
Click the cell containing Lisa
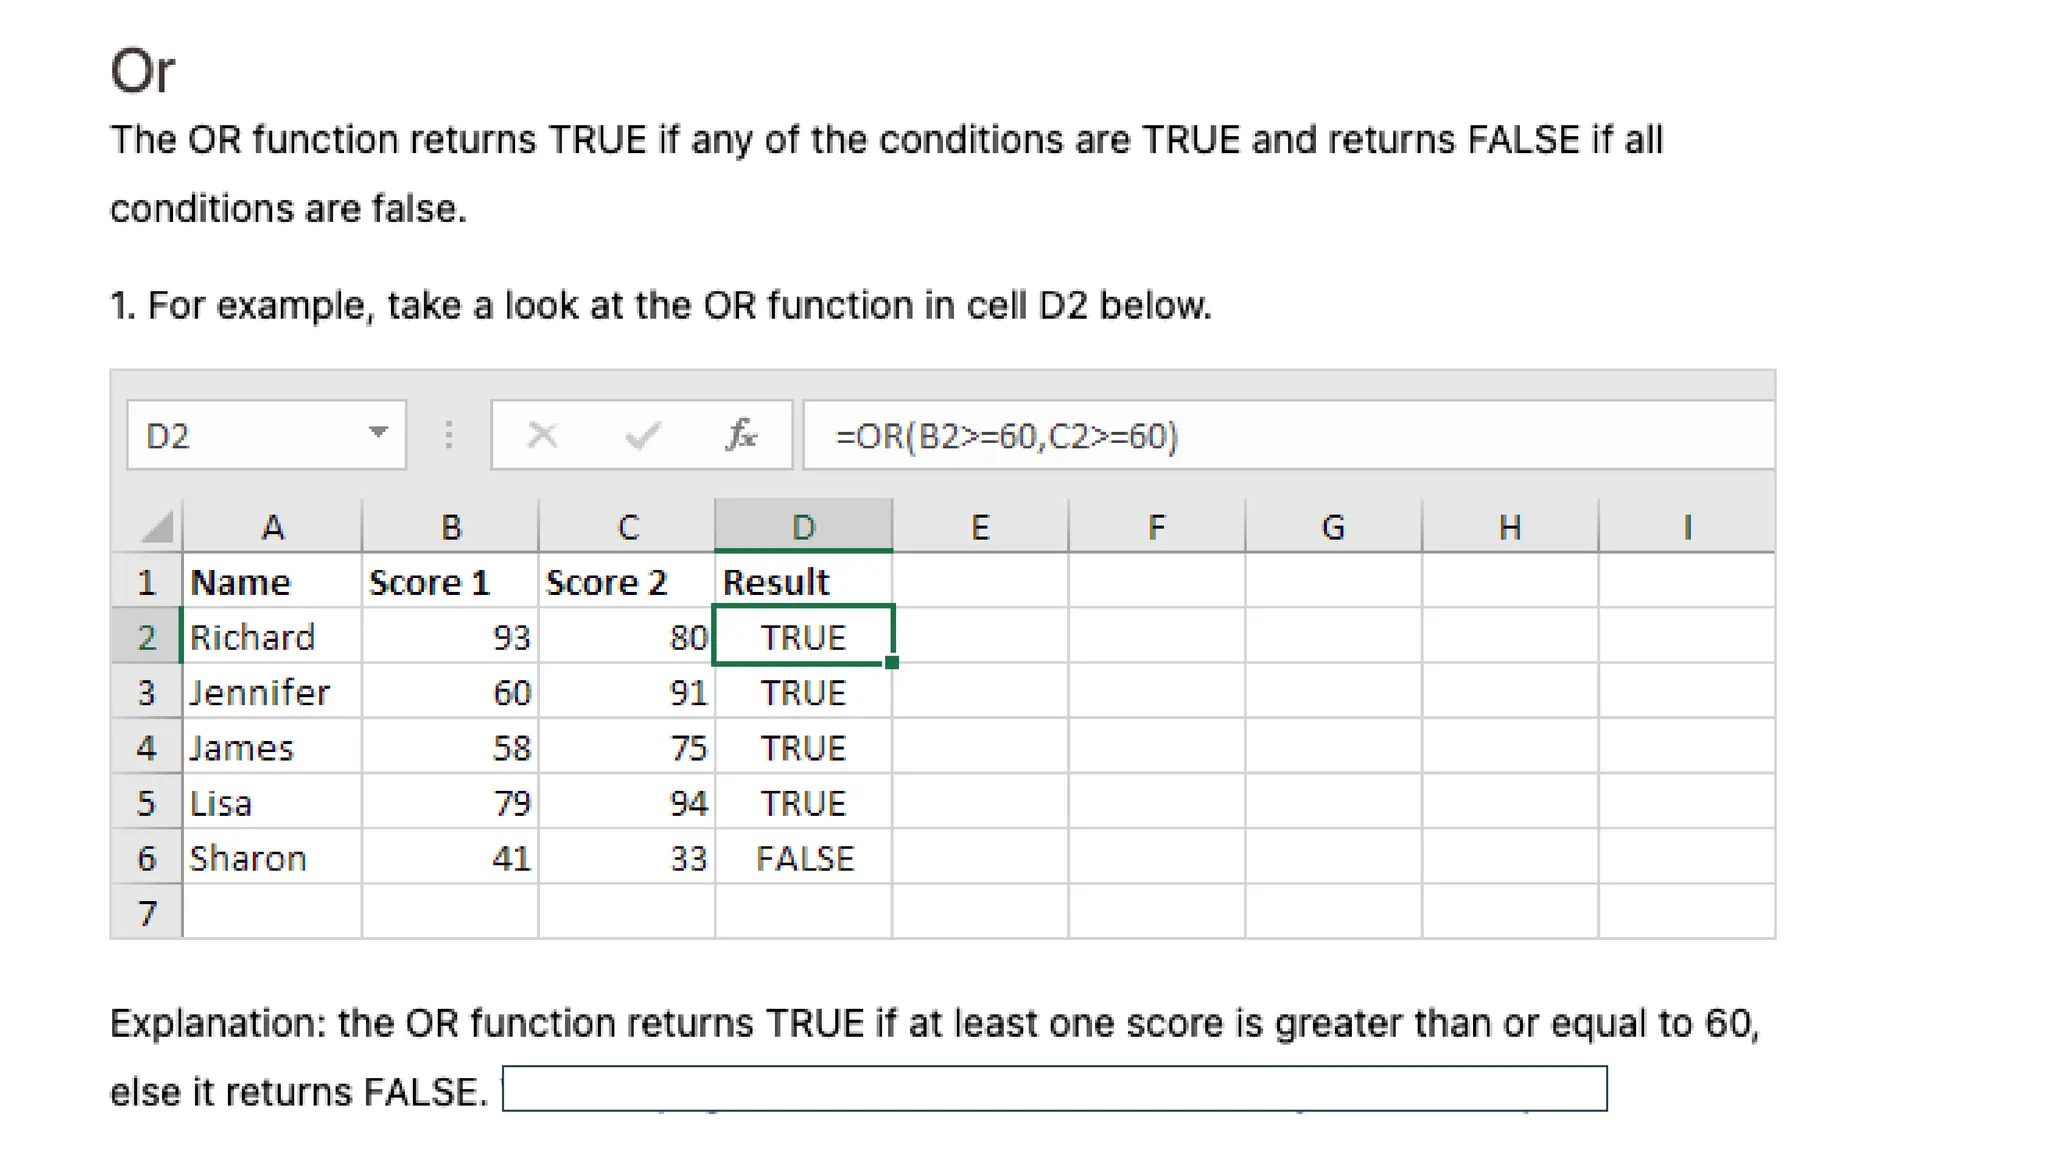(x=272, y=802)
